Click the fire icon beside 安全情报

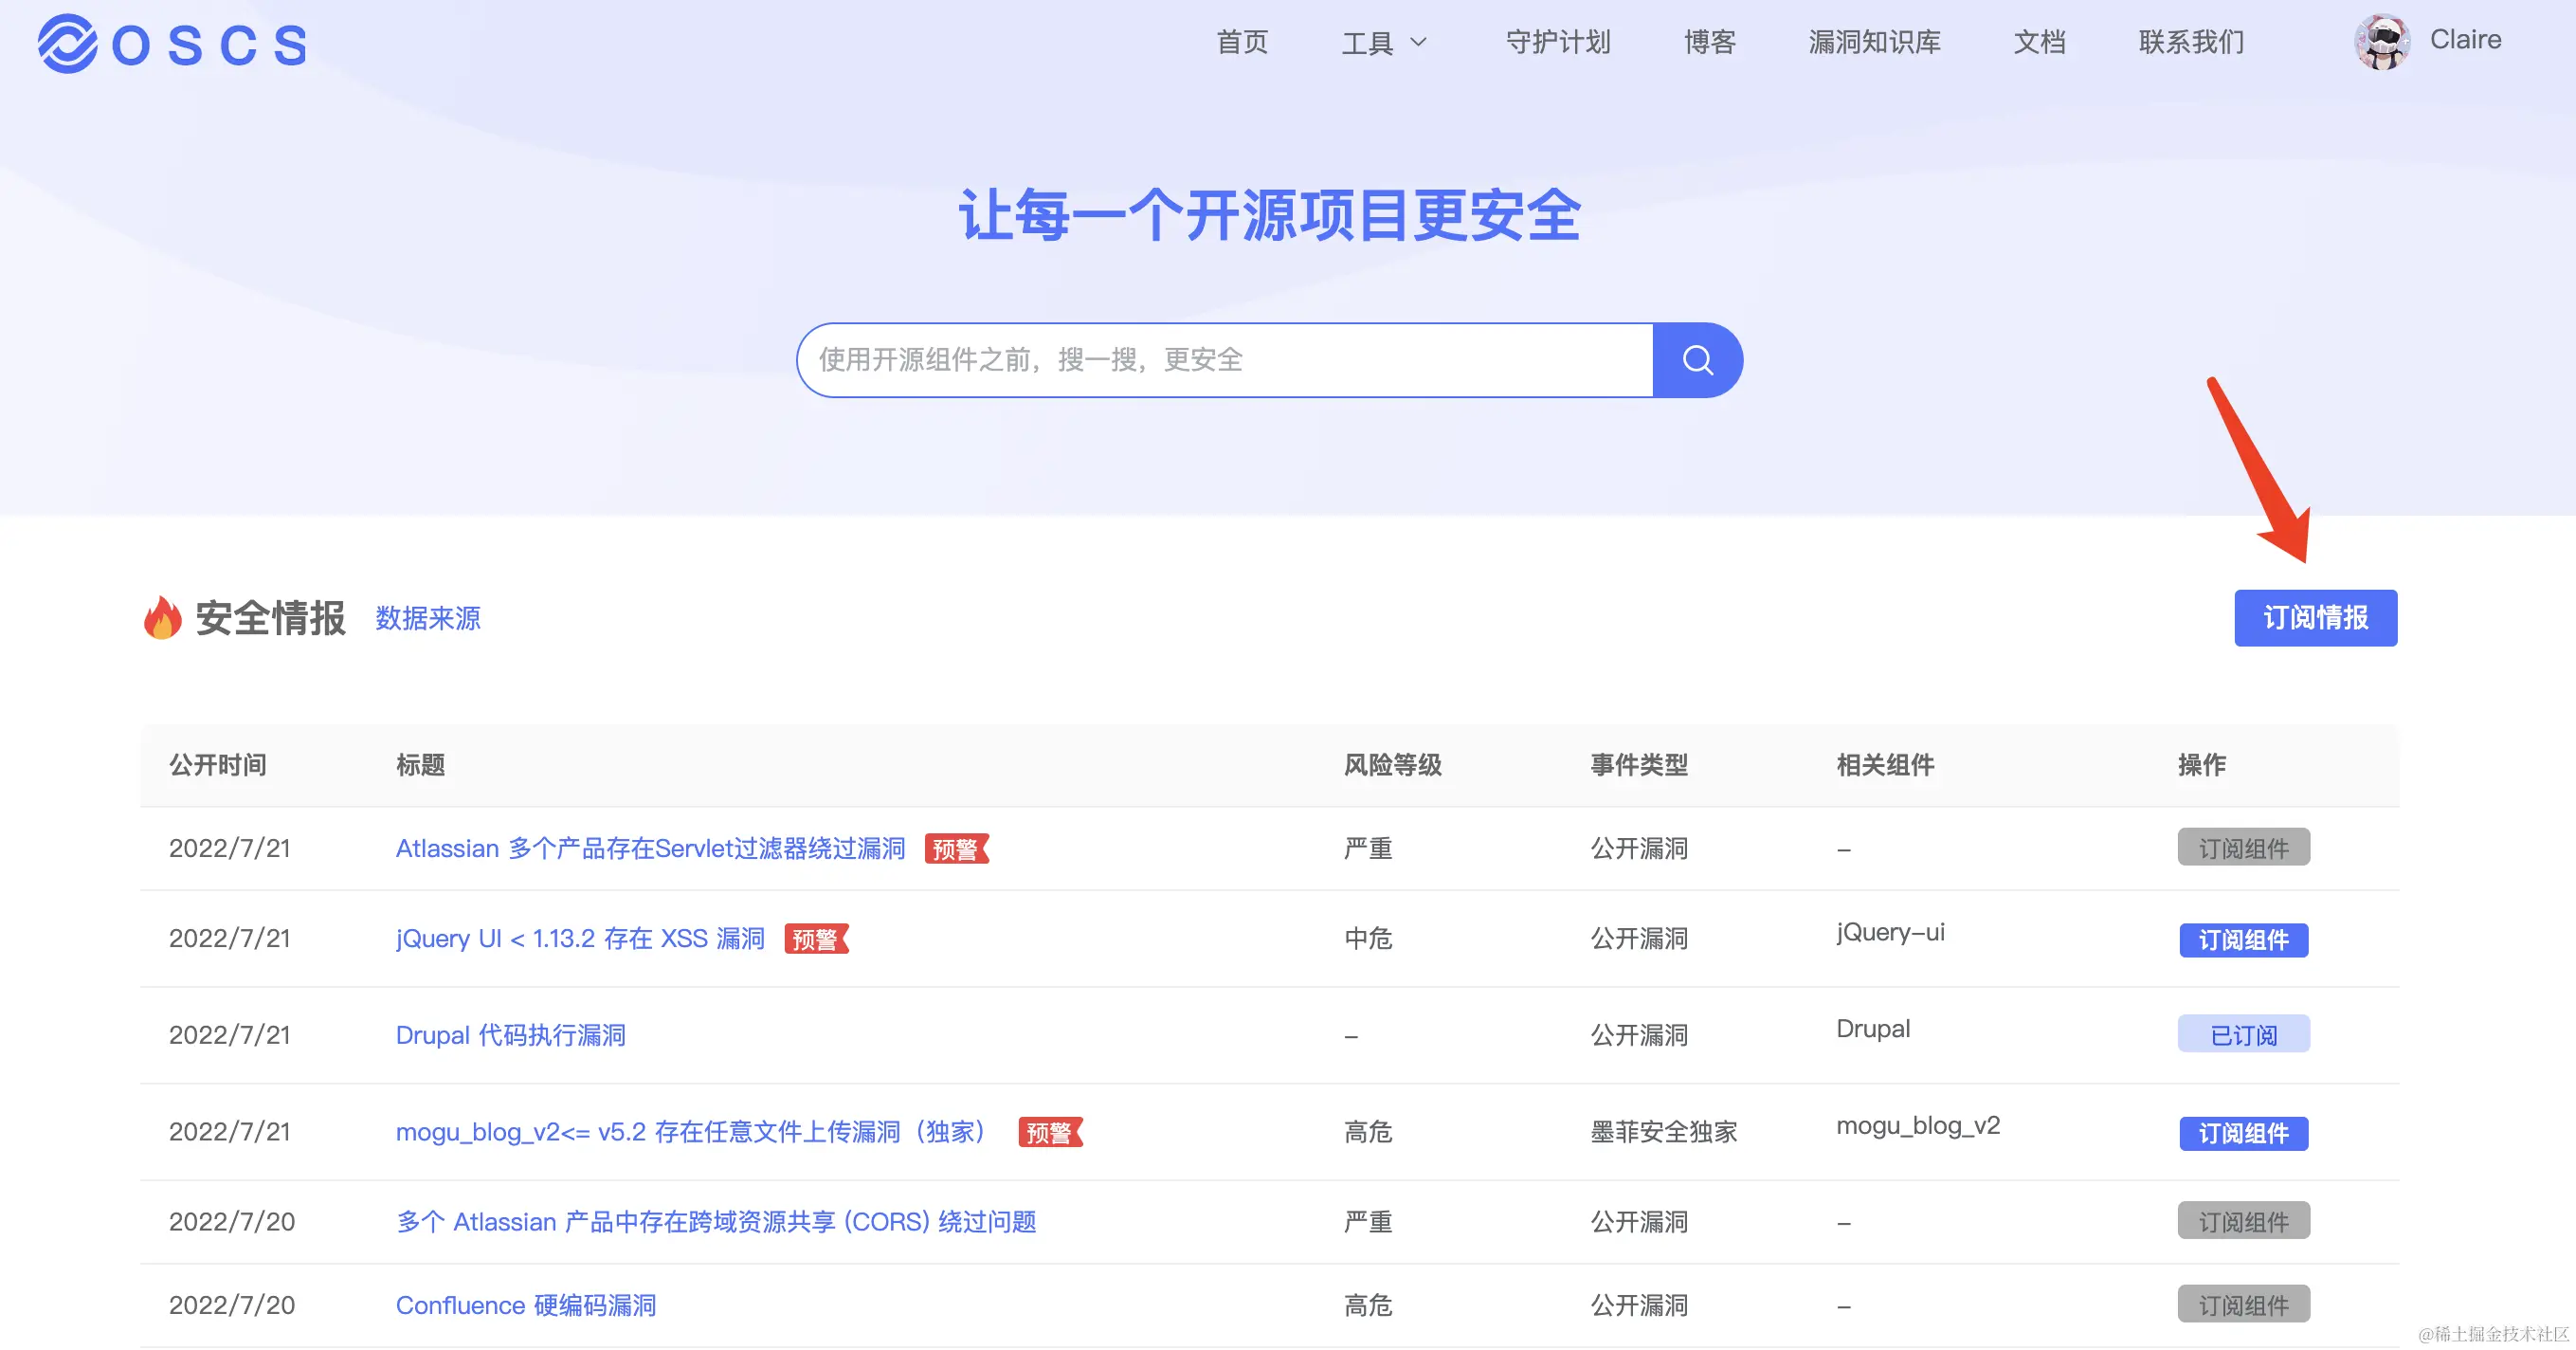pyautogui.click(x=162, y=617)
